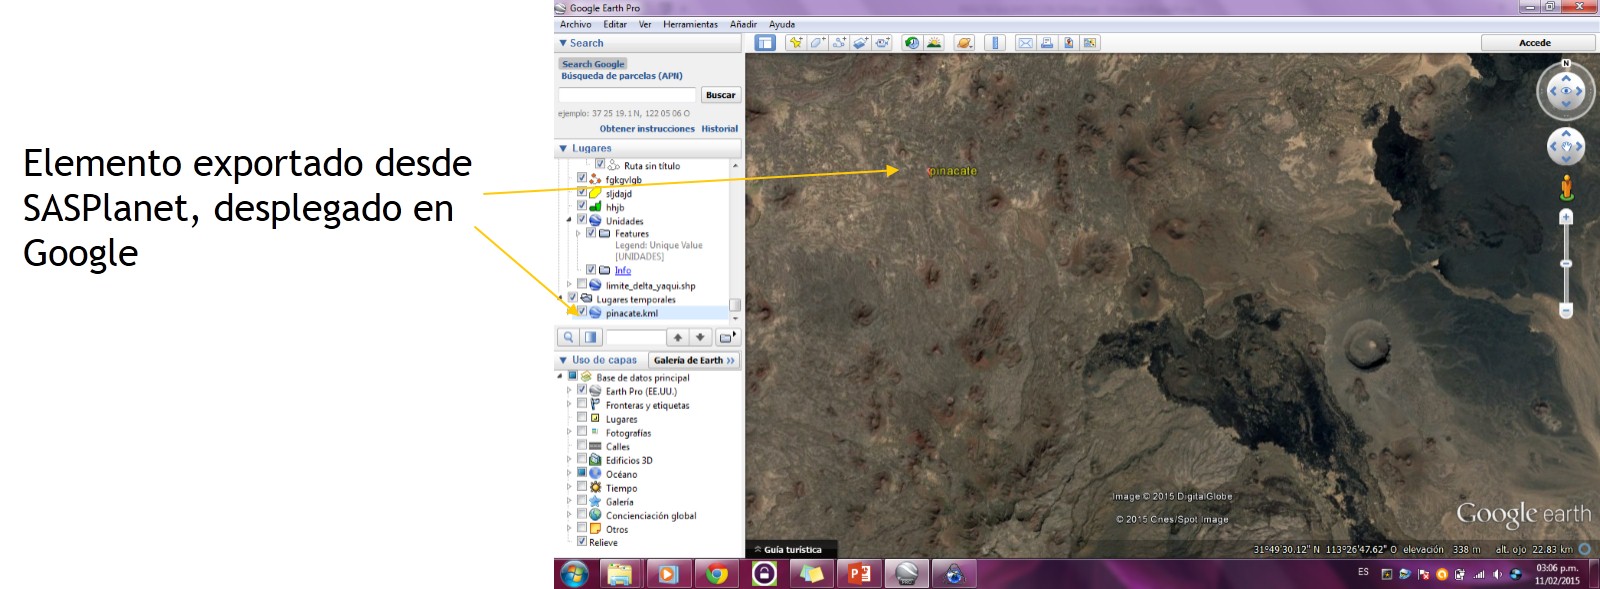Viewport: 1600px width, 589px height.
Task: Click the search magnifier below the Lugares list
Action: point(568,338)
